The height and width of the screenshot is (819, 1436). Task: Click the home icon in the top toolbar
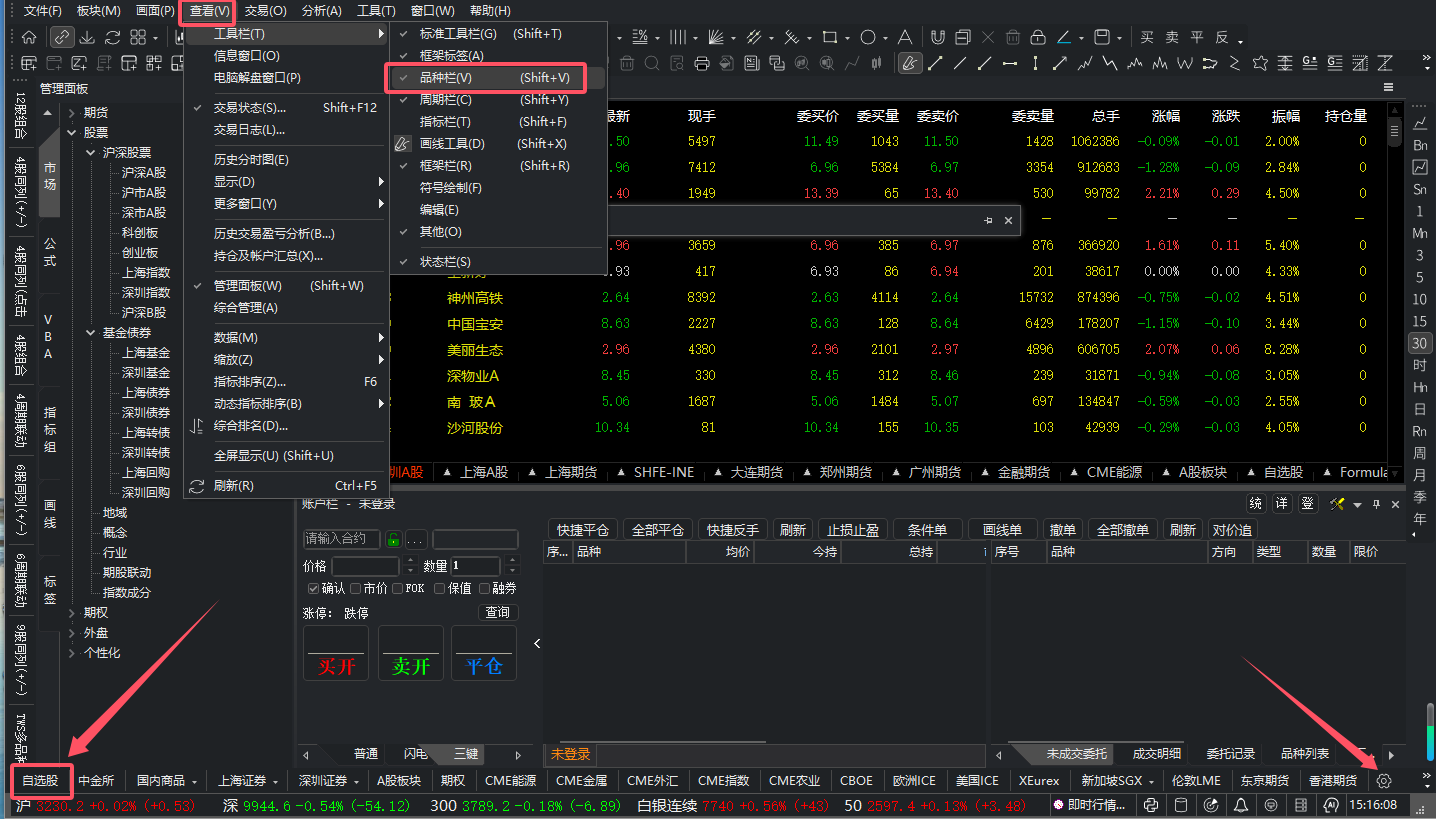[29, 37]
